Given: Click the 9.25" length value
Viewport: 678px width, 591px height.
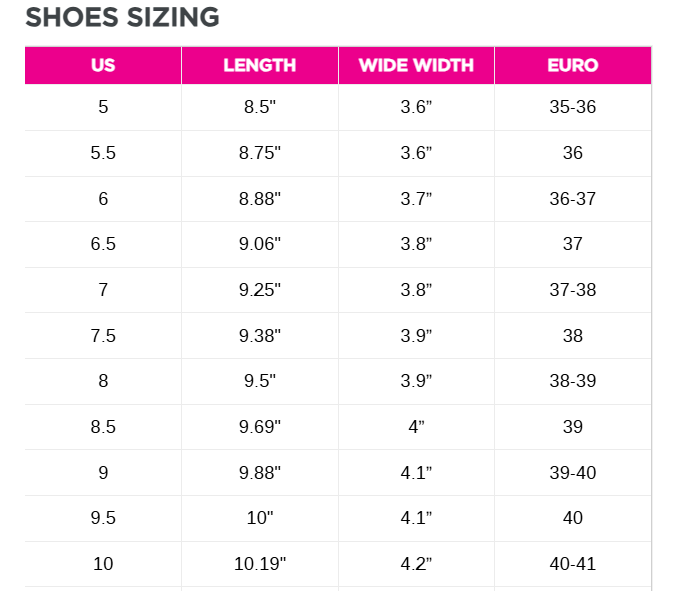Looking at the screenshot, I should 260,290.
